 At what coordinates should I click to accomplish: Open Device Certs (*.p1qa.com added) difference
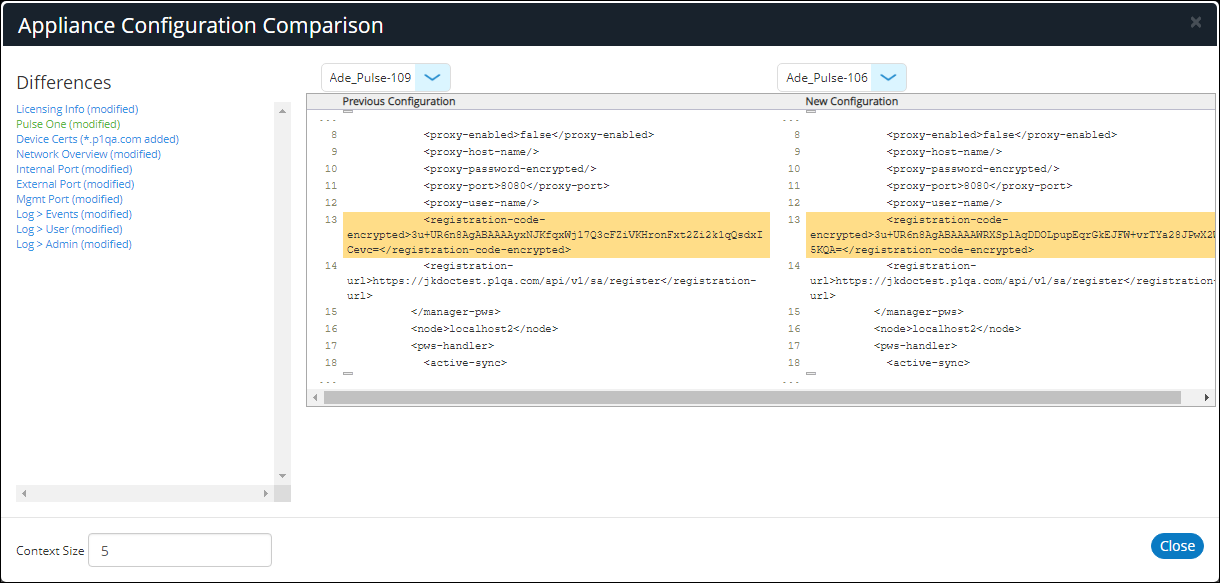click(97, 139)
